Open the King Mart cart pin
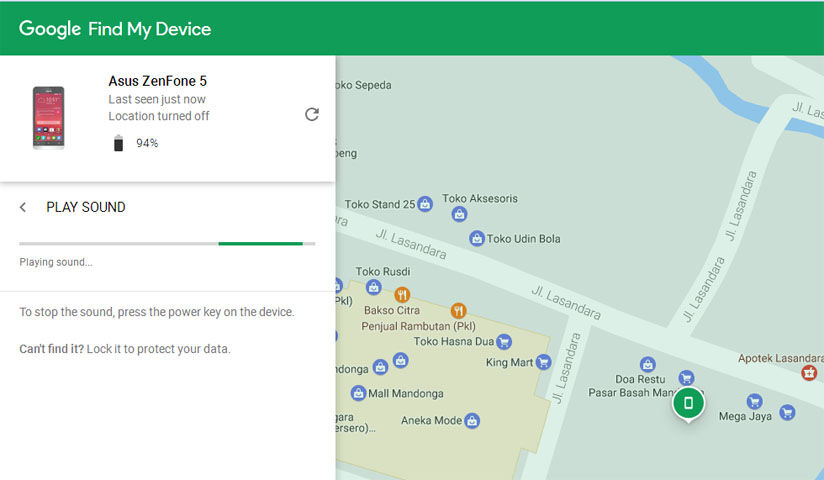 (543, 362)
